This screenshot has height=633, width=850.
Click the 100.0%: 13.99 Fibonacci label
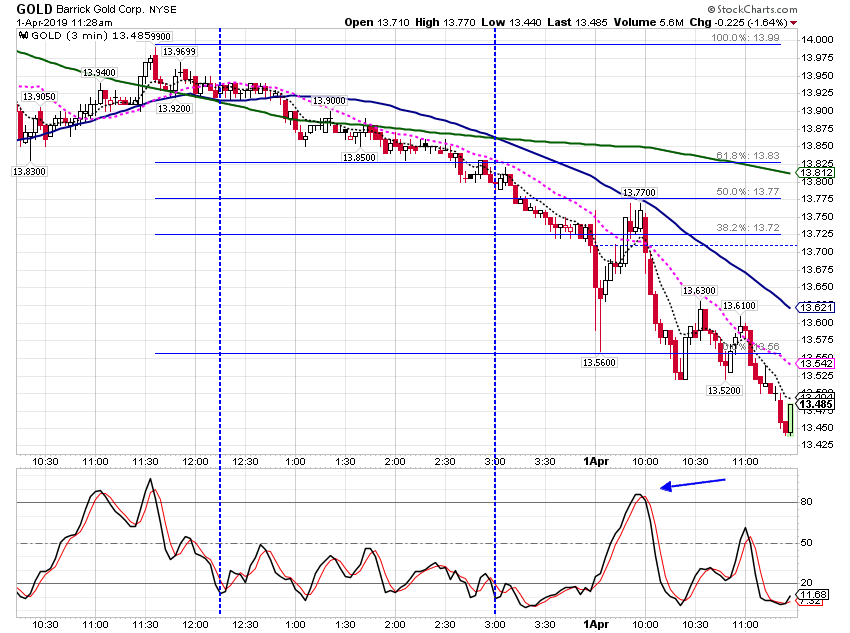(x=745, y=38)
